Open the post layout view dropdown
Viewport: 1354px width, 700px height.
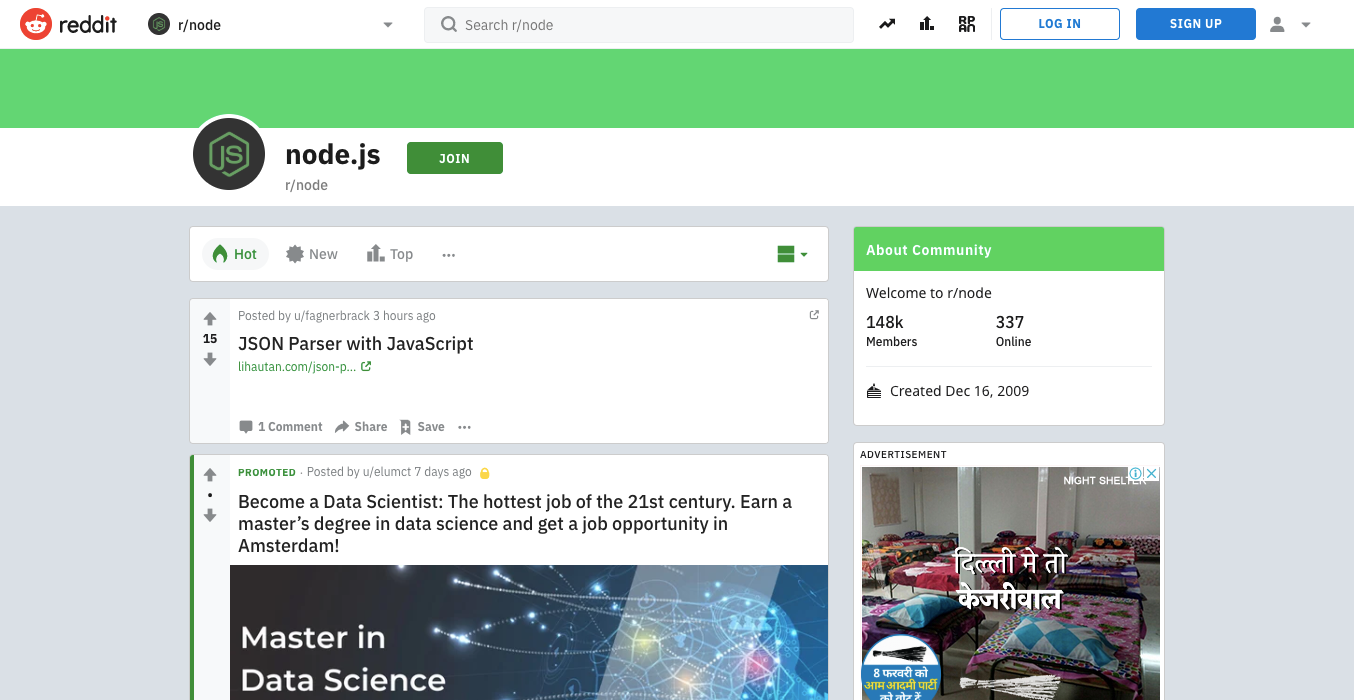tap(790, 254)
